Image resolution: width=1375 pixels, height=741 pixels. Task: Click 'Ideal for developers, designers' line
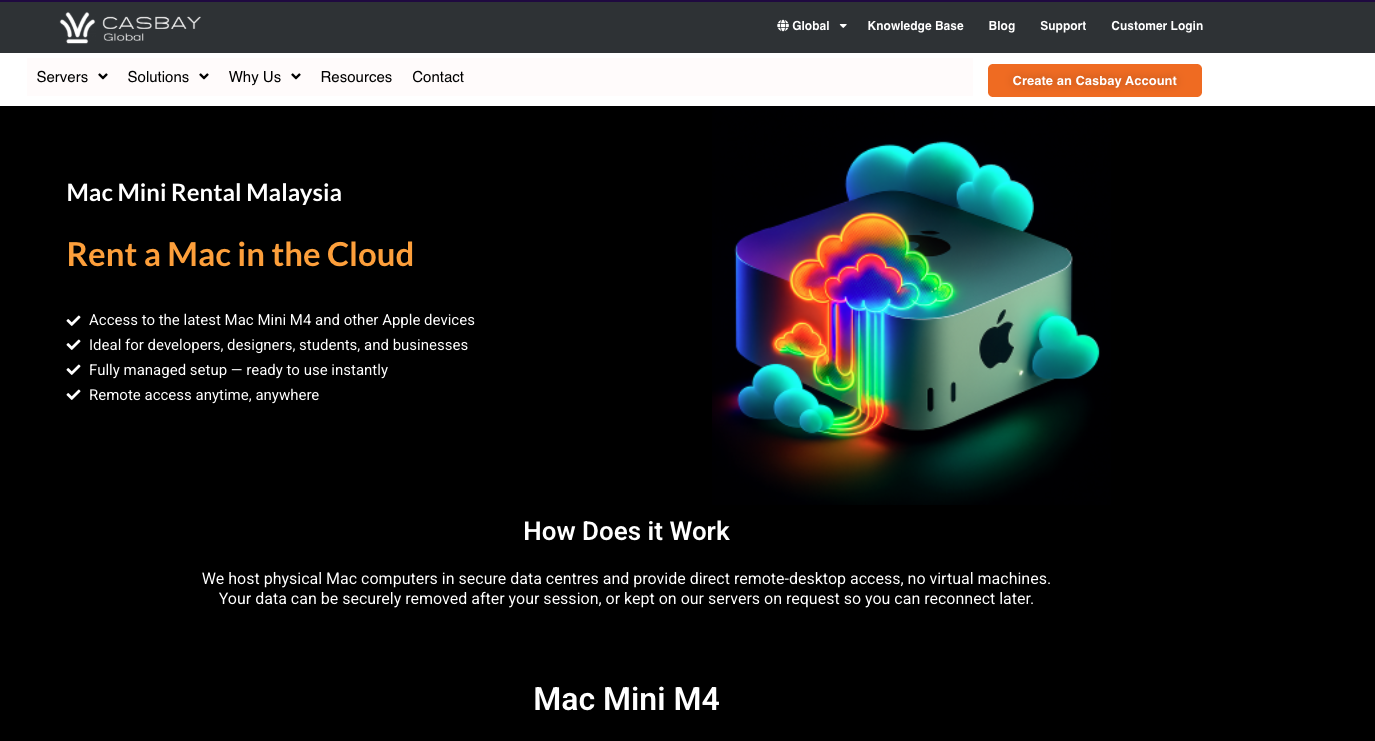click(278, 345)
